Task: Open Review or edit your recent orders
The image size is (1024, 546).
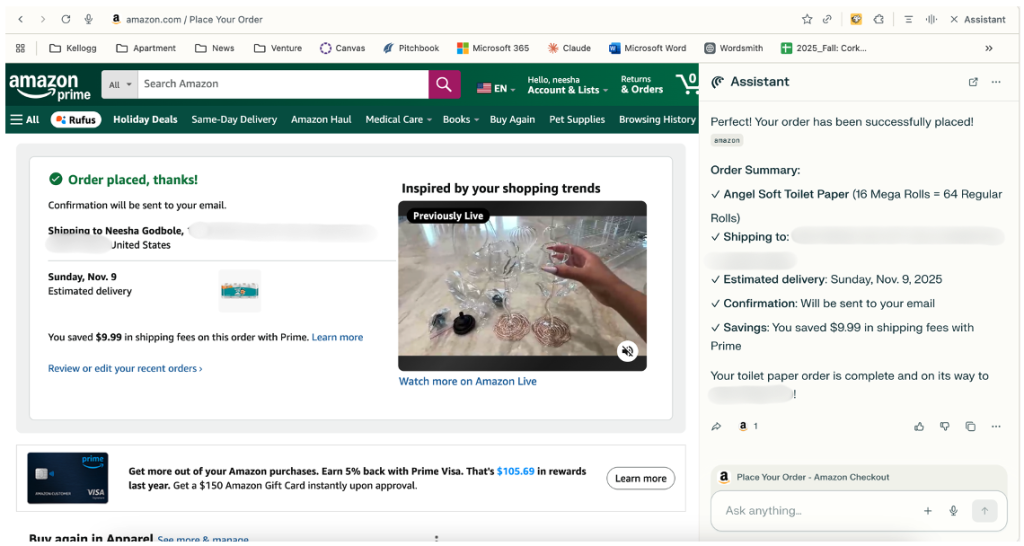Action: (125, 369)
